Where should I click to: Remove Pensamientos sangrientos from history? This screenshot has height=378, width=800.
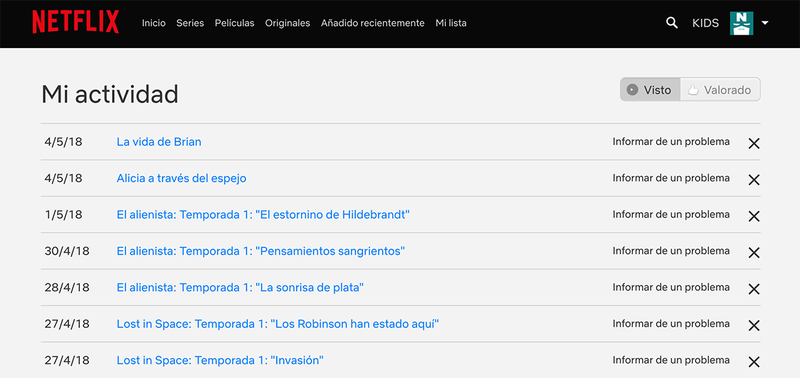(x=754, y=253)
